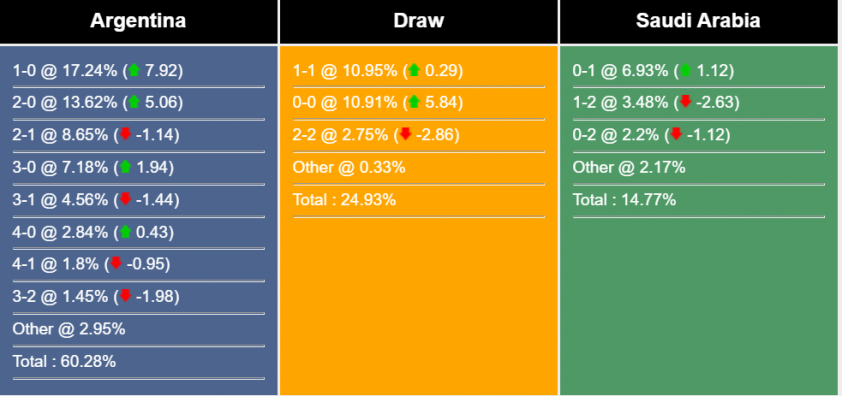Click green up arrow beside 0-0 draw
842x396 pixels.
pyautogui.click(x=413, y=102)
